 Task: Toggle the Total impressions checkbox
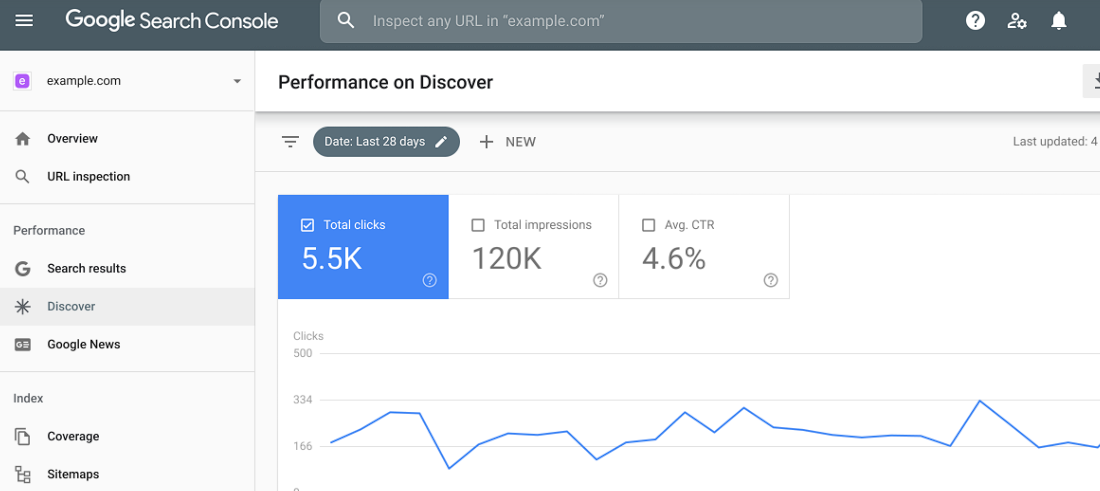(478, 225)
